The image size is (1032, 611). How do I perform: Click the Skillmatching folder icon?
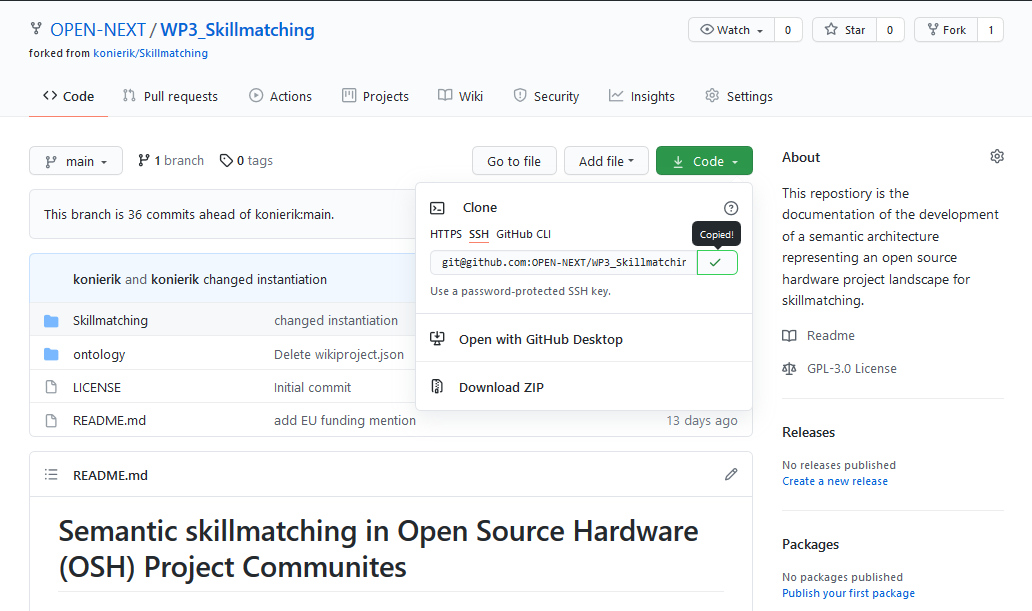[51, 321]
